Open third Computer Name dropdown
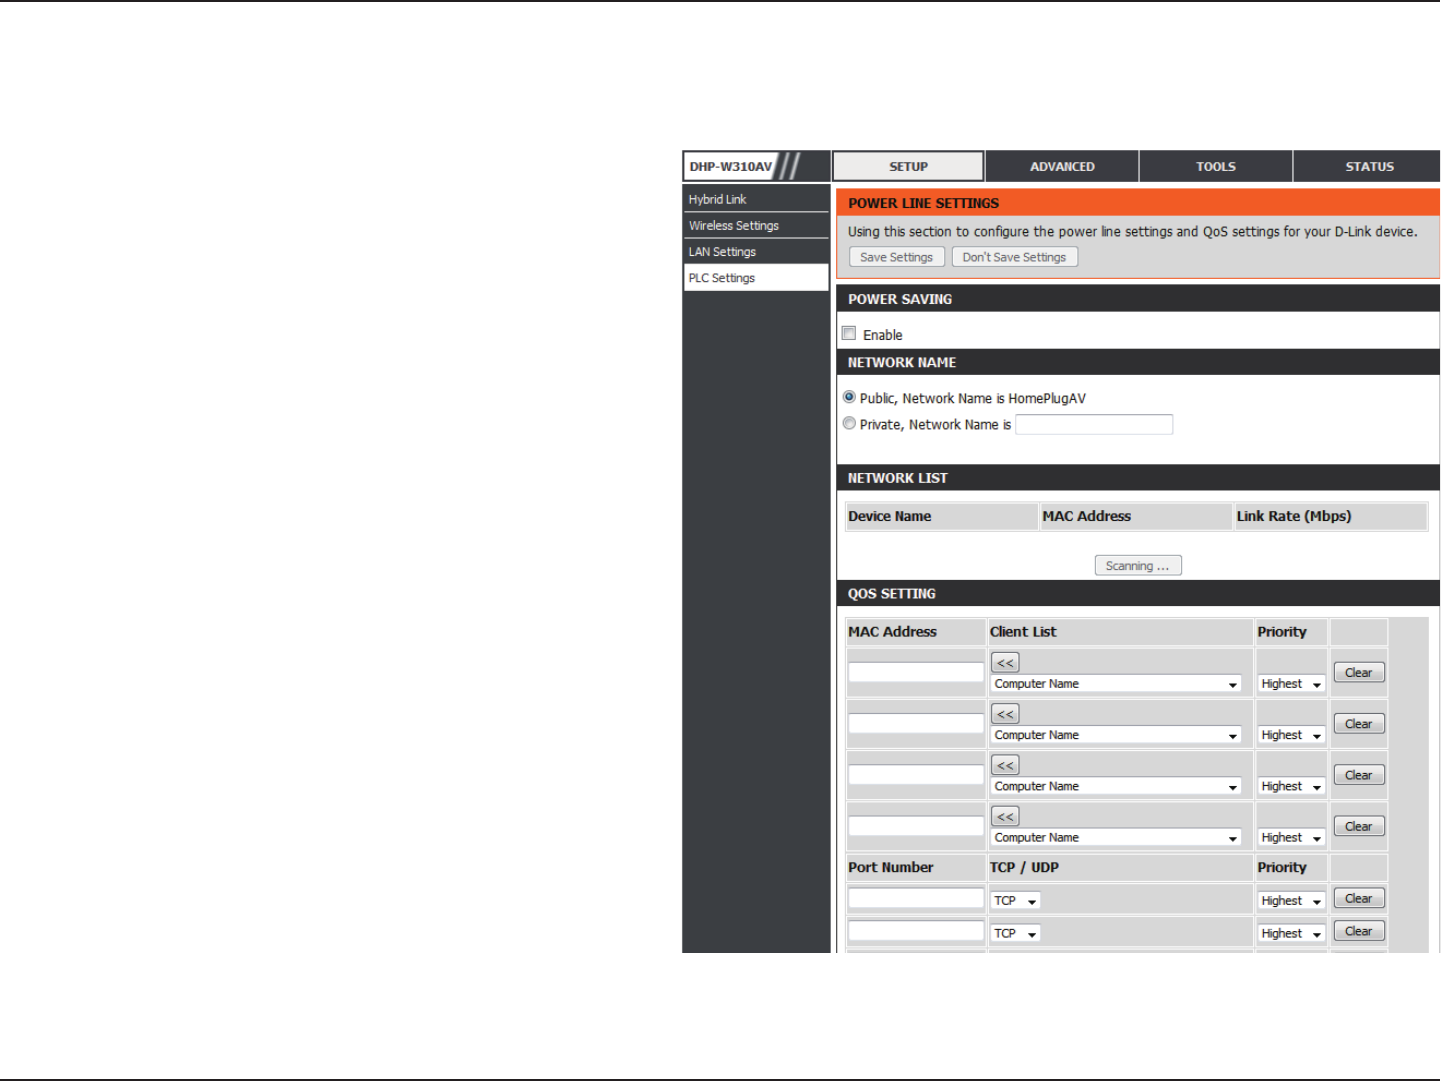 coord(1116,786)
